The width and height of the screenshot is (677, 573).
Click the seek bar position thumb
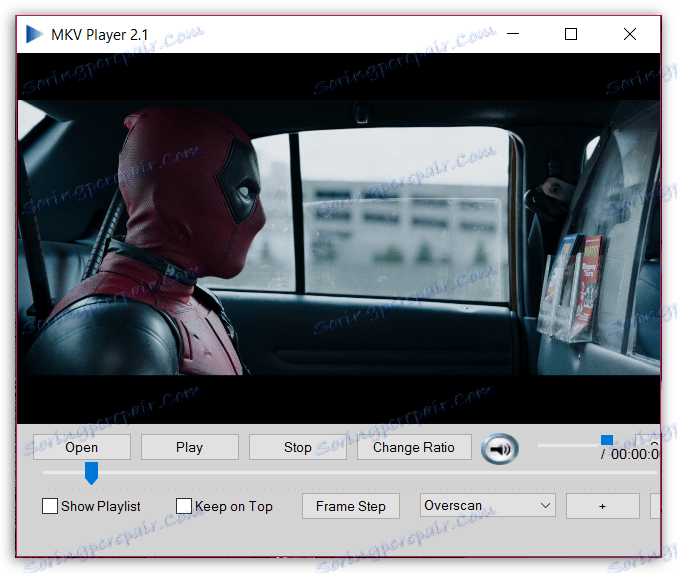[91, 472]
